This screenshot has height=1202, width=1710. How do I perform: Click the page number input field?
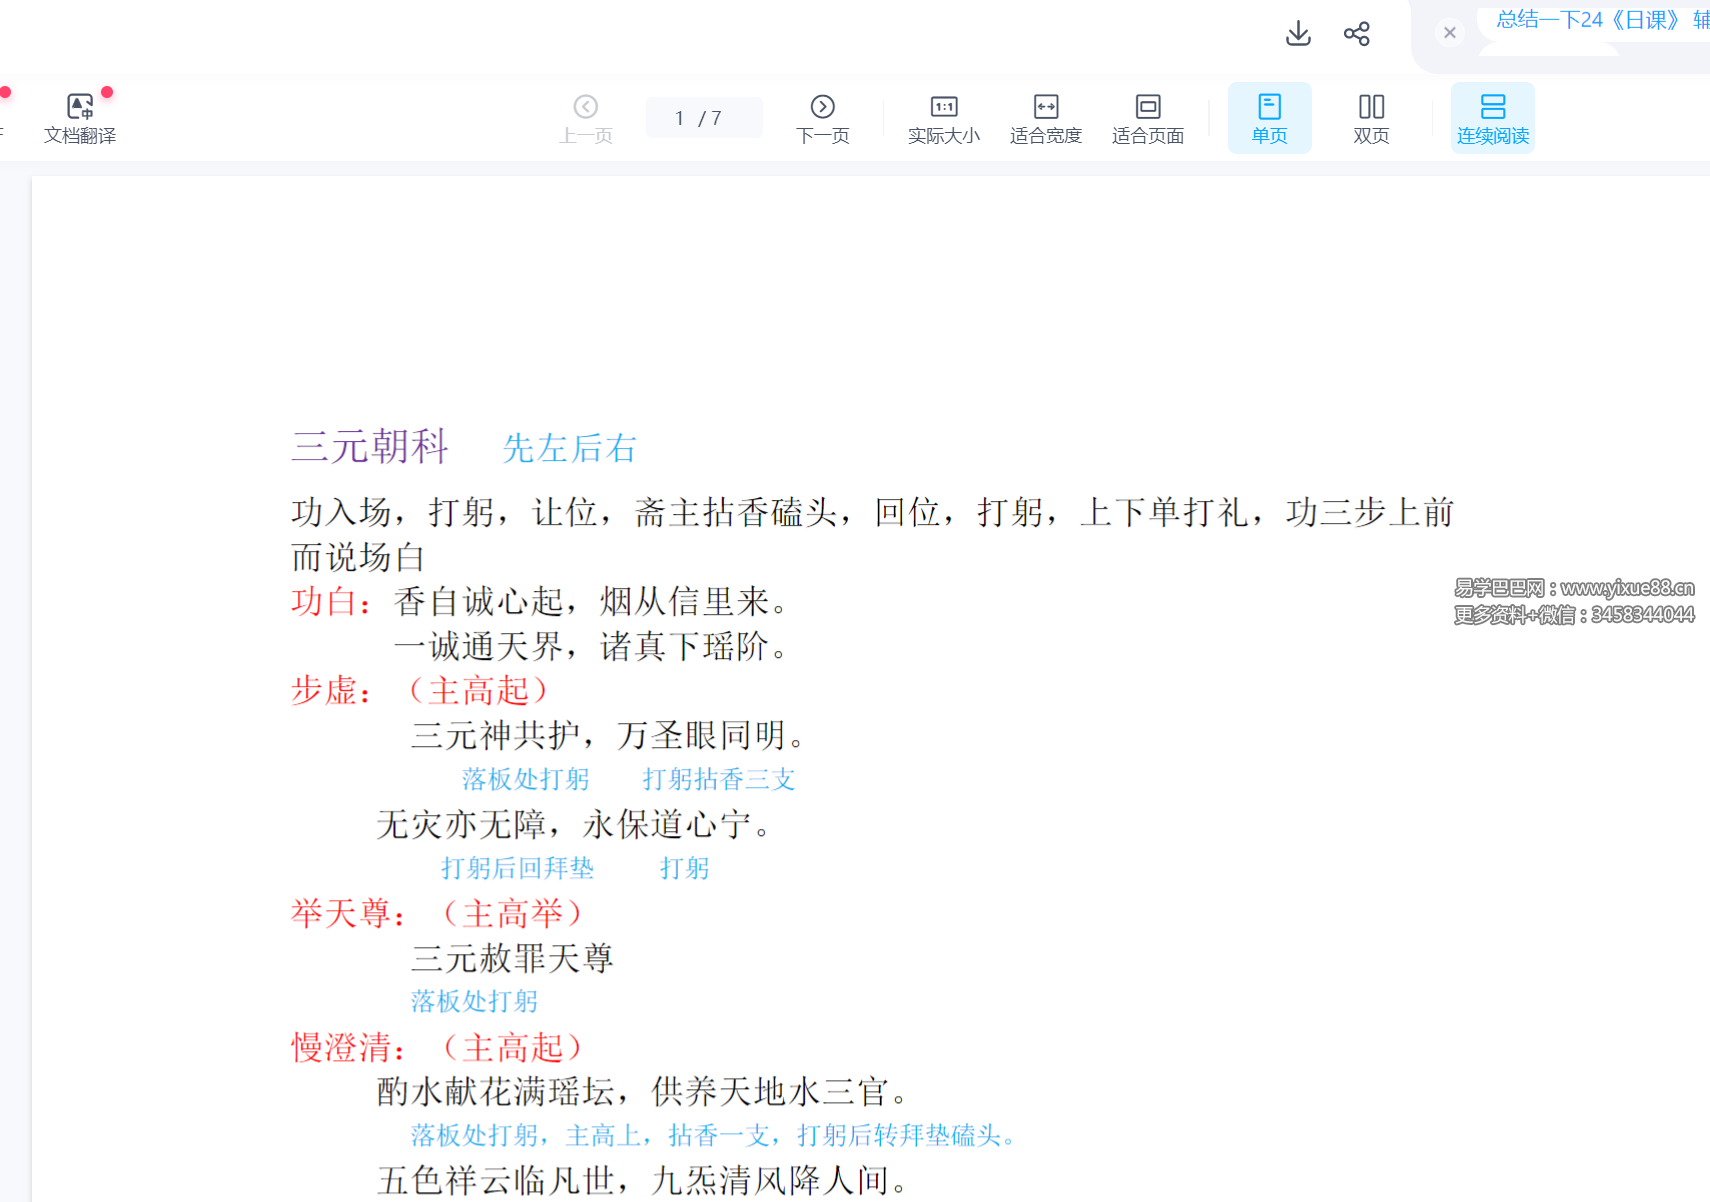point(680,118)
